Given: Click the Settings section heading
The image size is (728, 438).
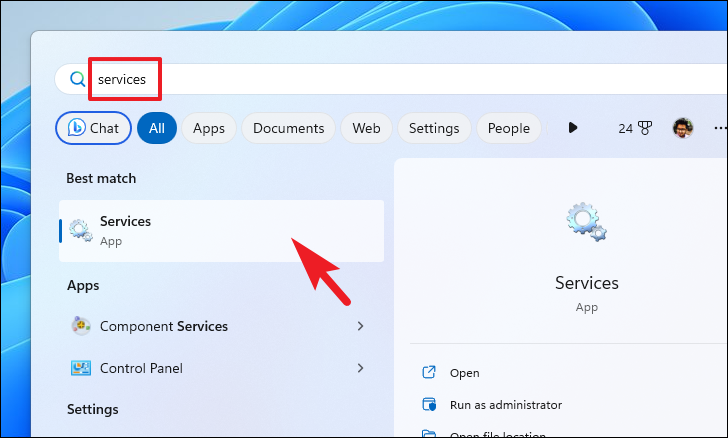Looking at the screenshot, I should 92,409.
